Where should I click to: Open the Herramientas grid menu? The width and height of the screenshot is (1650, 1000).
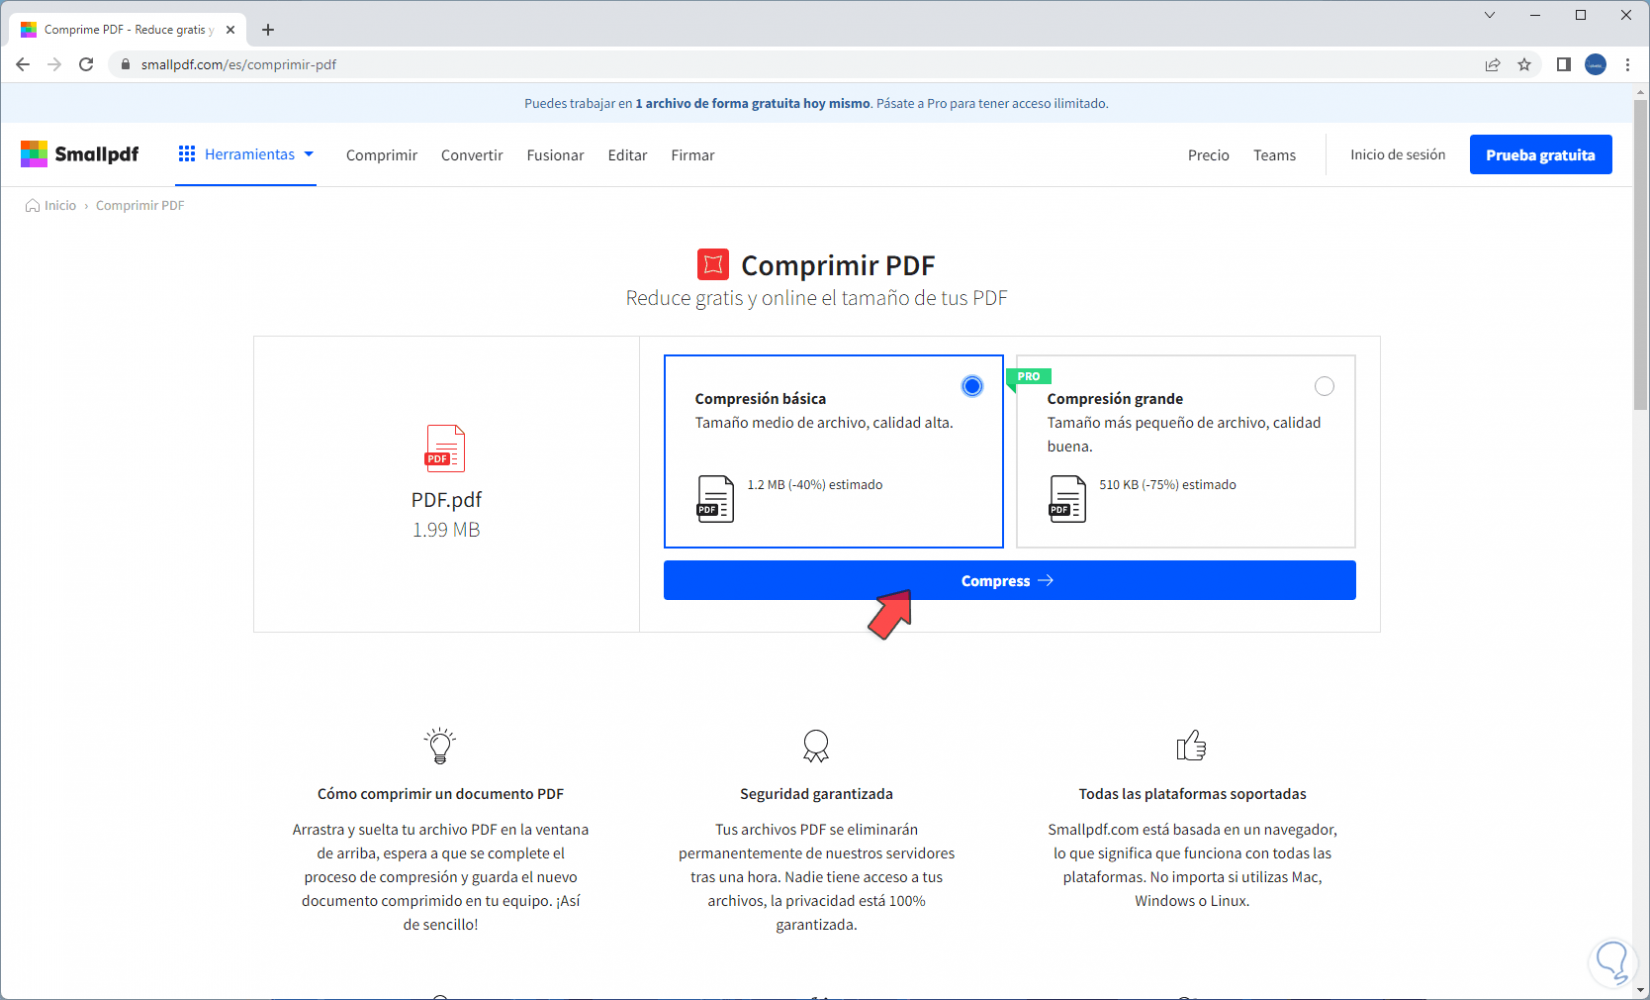coord(246,154)
